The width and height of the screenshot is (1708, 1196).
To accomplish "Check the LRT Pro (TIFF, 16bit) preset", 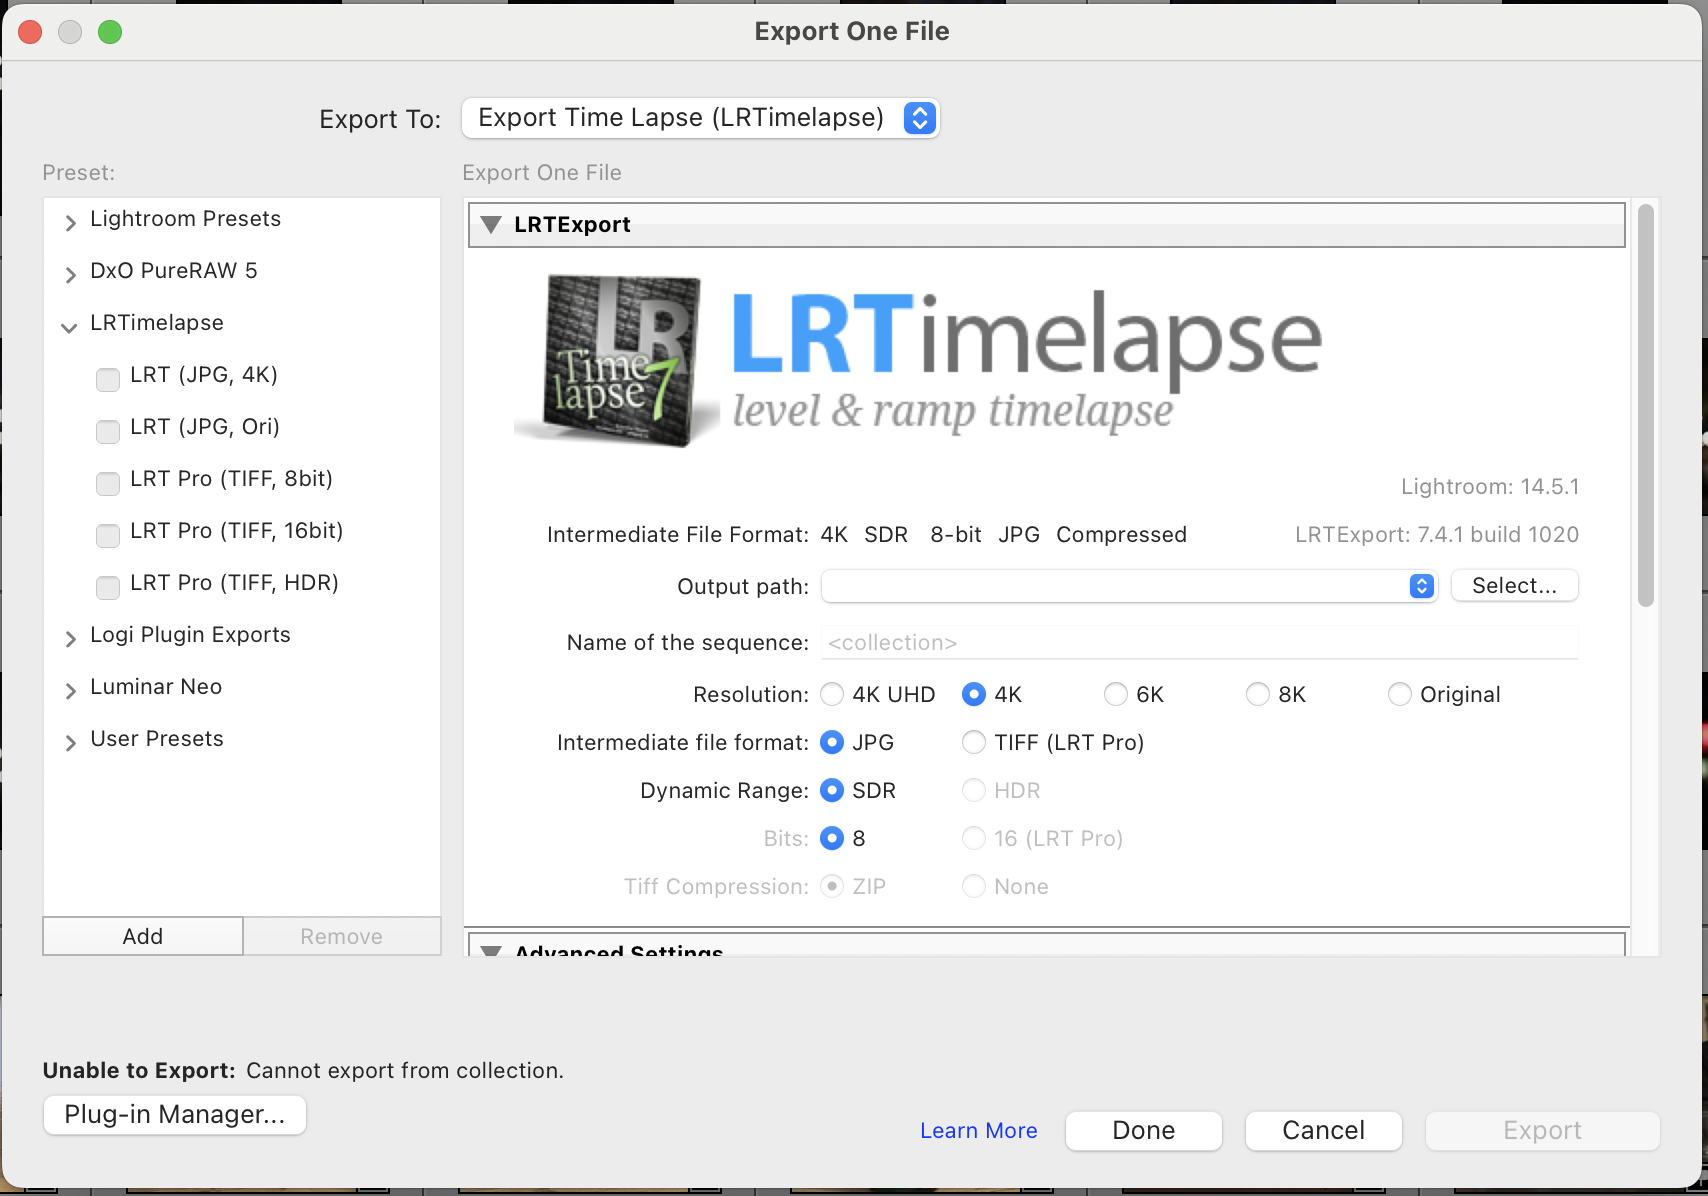I will pos(108,535).
